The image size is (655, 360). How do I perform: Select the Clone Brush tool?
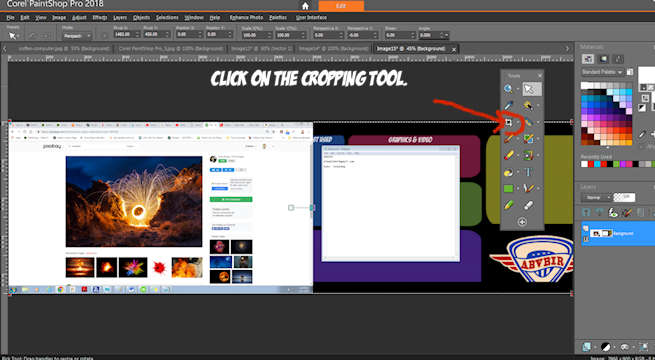[x=528, y=139]
